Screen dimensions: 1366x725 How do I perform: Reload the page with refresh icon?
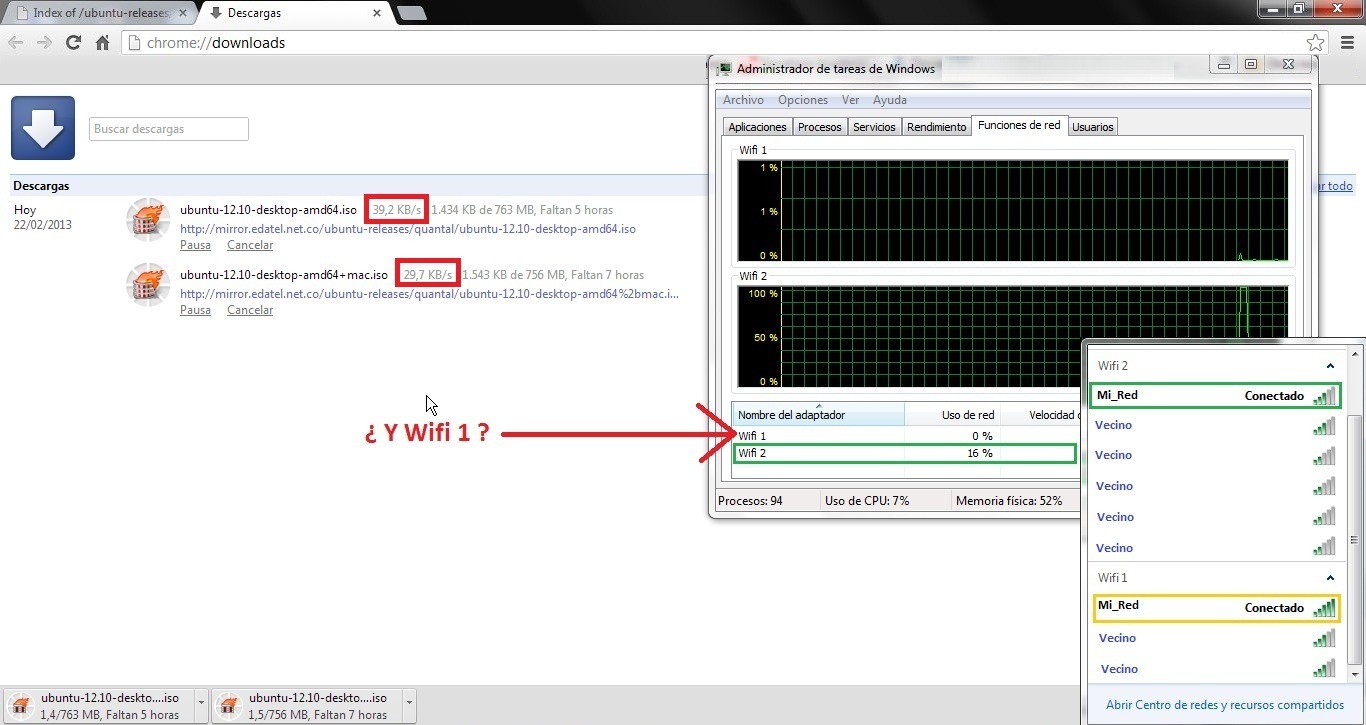pyautogui.click(x=73, y=43)
